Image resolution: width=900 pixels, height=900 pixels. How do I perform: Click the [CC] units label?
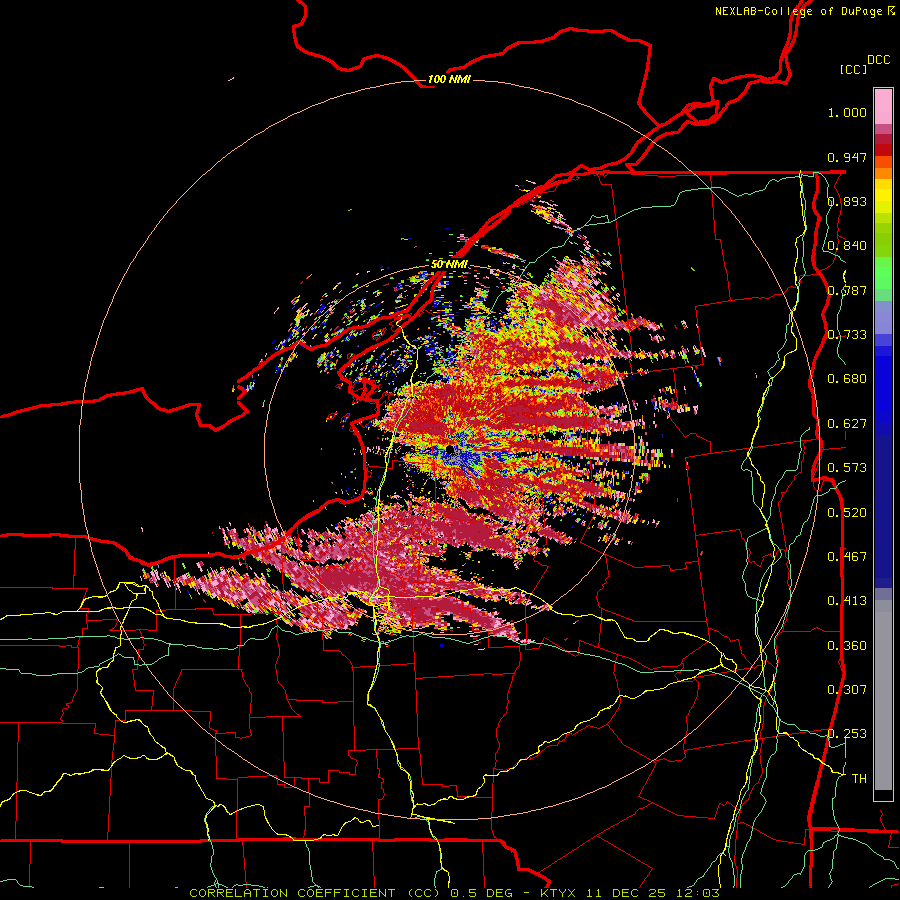[x=853, y=69]
